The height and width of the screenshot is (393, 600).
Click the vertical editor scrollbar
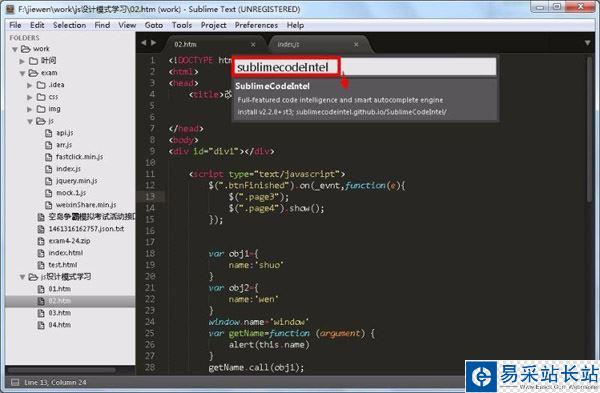589,130
